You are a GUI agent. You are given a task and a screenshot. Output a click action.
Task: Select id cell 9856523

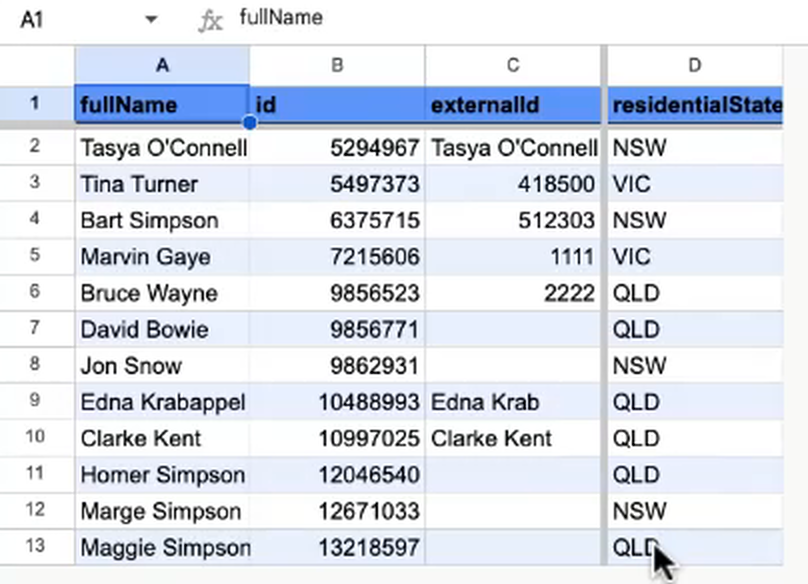(338, 293)
